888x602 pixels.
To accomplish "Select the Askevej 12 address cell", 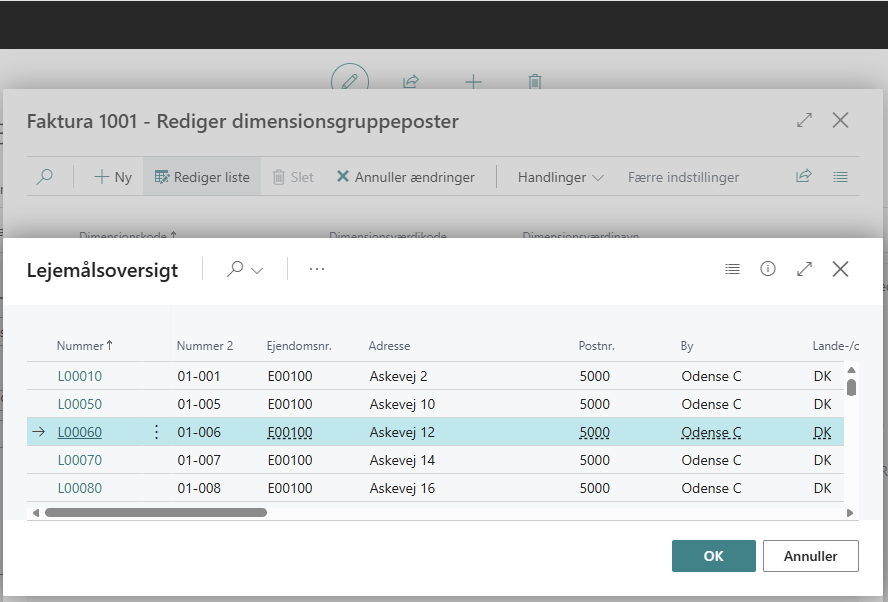I will (402, 432).
